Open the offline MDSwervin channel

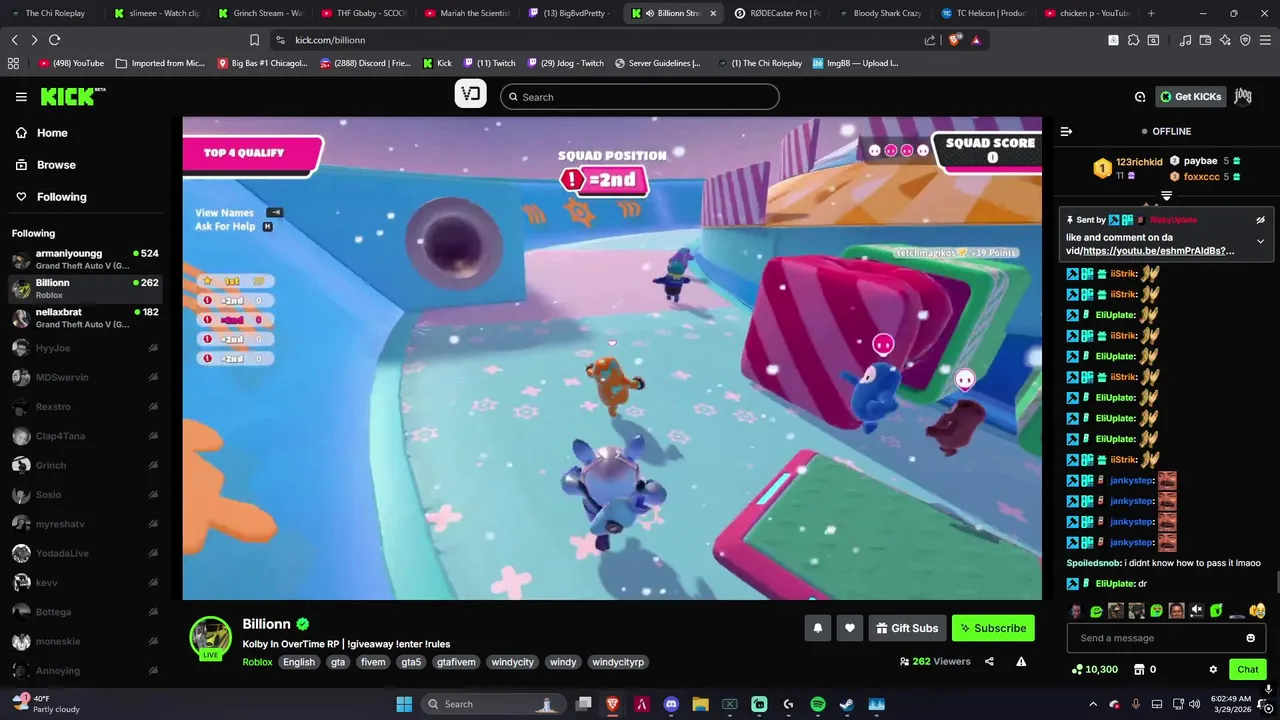click(85, 377)
